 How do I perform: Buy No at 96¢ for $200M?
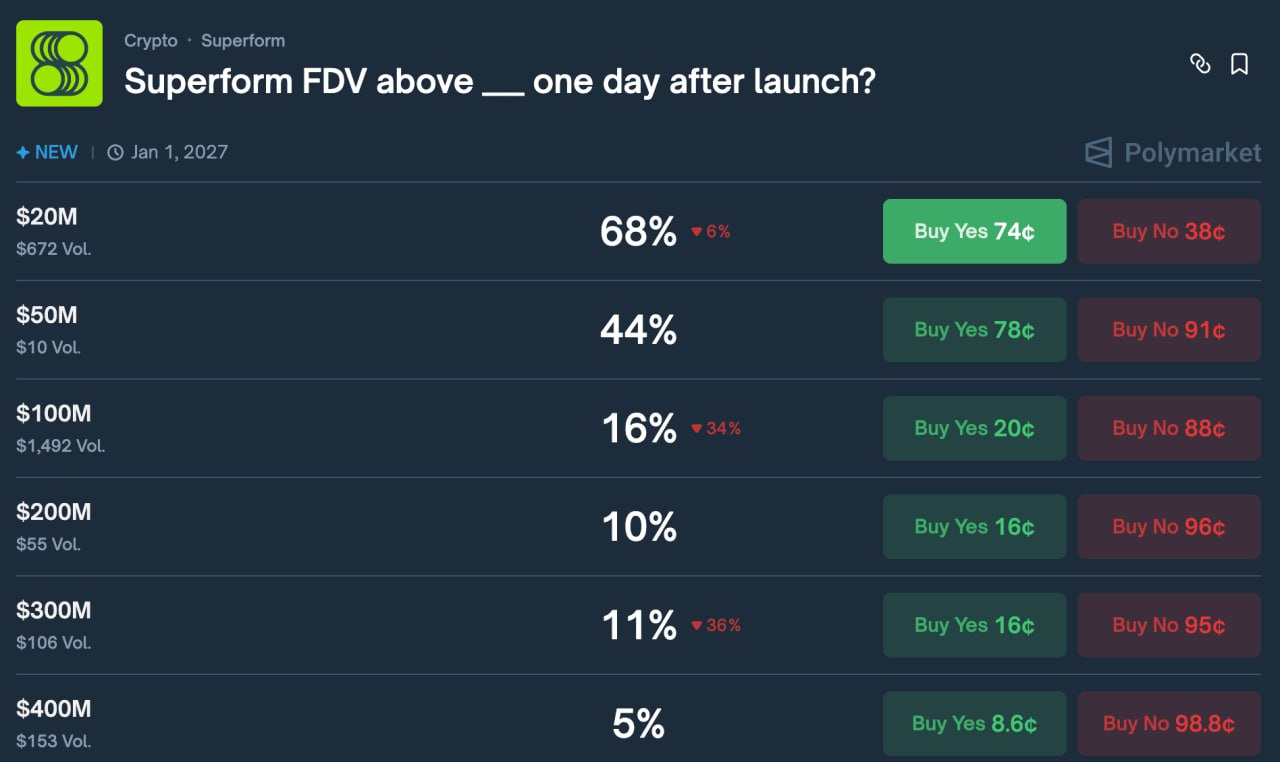[x=1168, y=527]
